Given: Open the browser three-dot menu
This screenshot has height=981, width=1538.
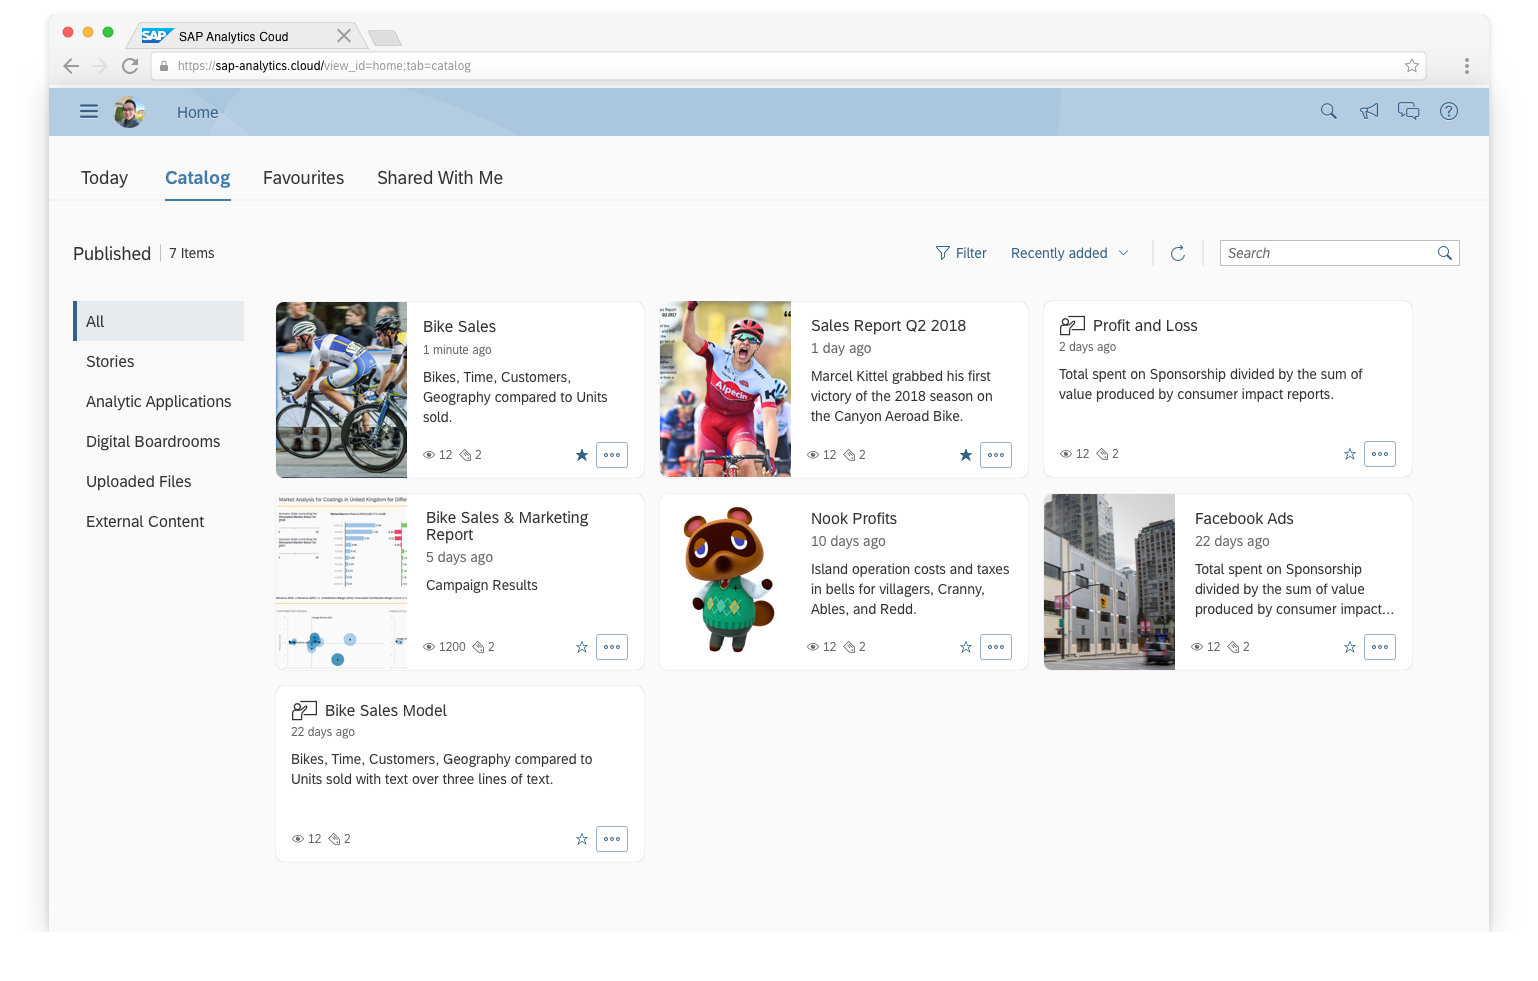Looking at the screenshot, I should pyautogui.click(x=1467, y=66).
